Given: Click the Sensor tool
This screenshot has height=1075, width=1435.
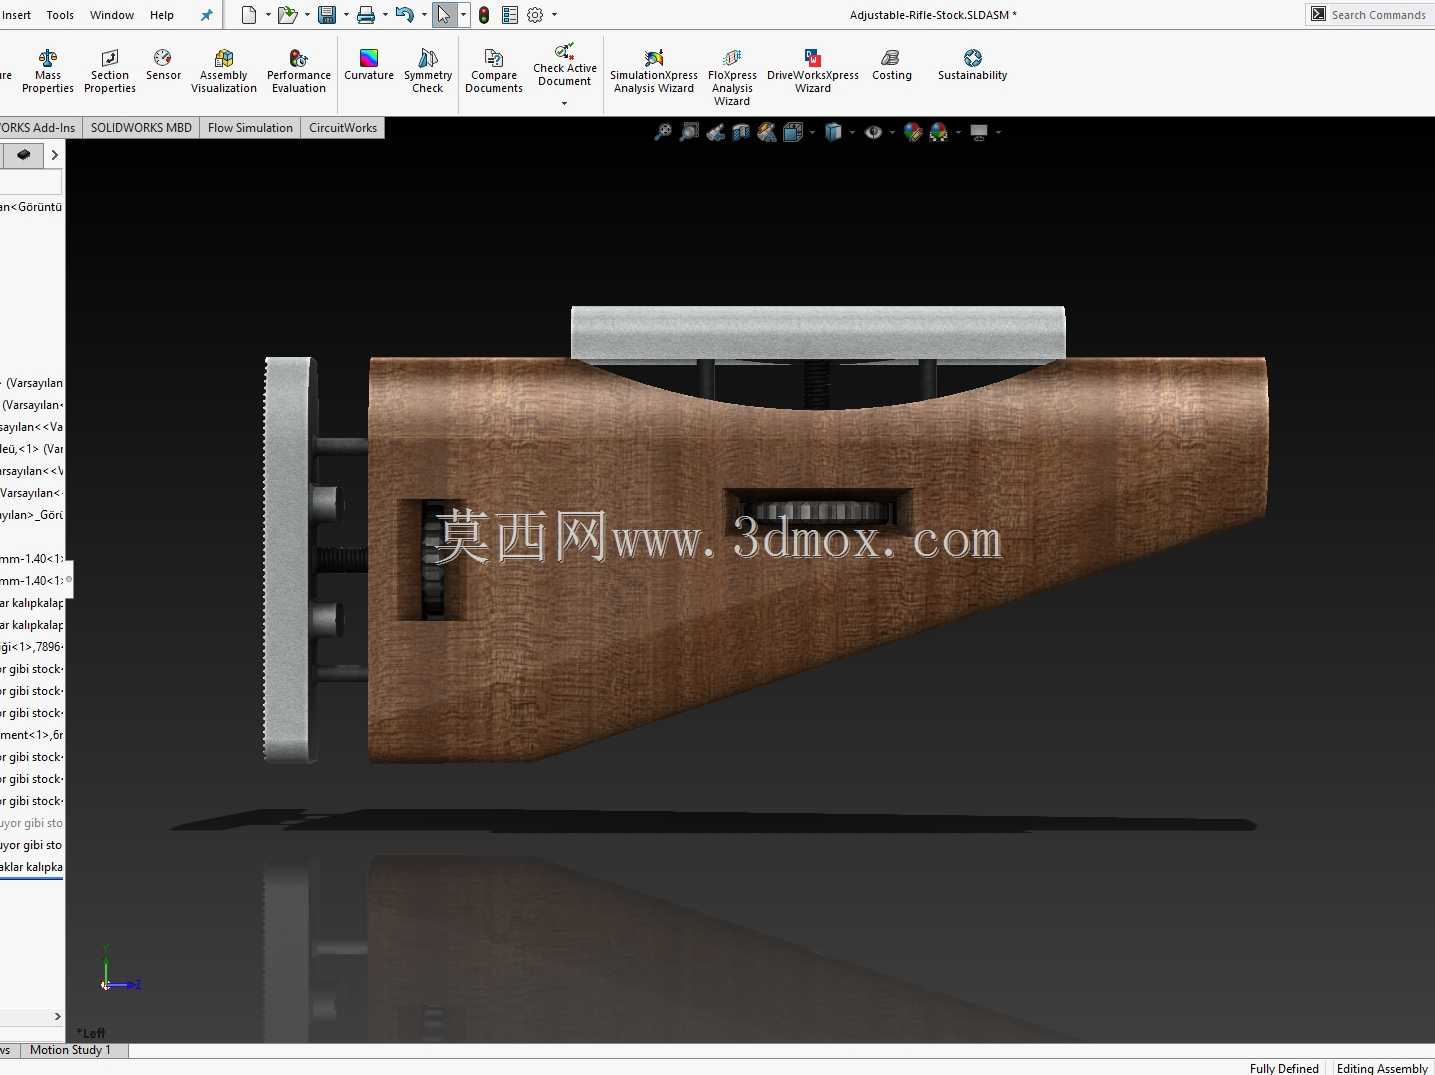Looking at the screenshot, I should coord(163,65).
